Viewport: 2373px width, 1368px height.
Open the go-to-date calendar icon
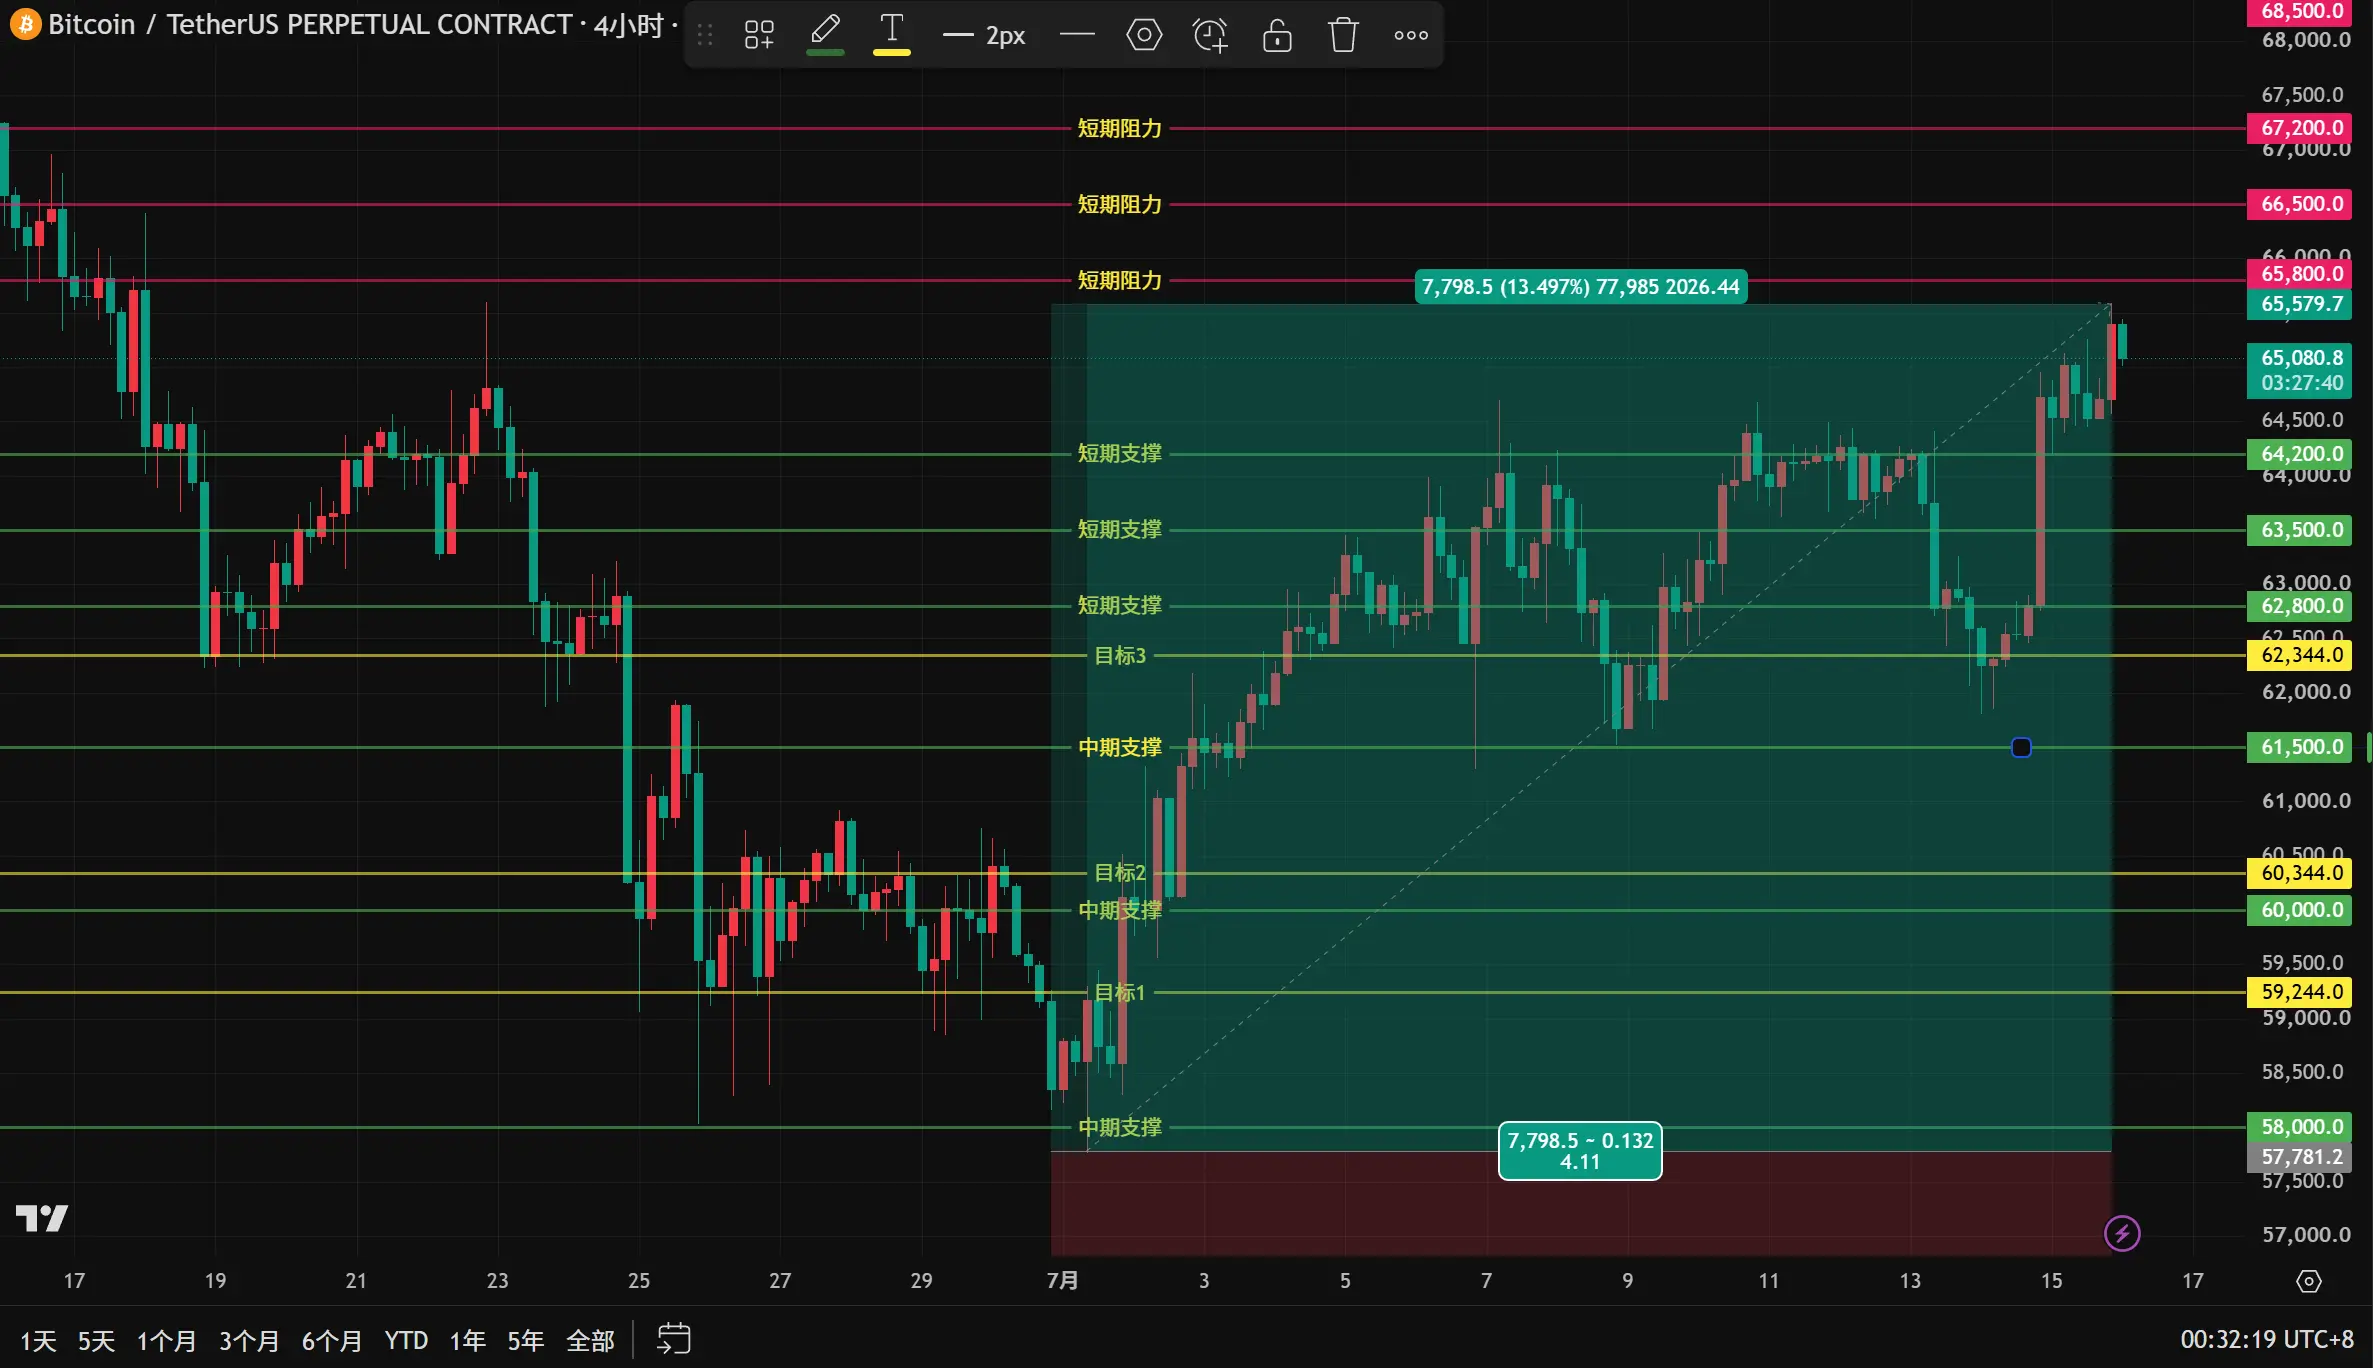click(x=674, y=1339)
